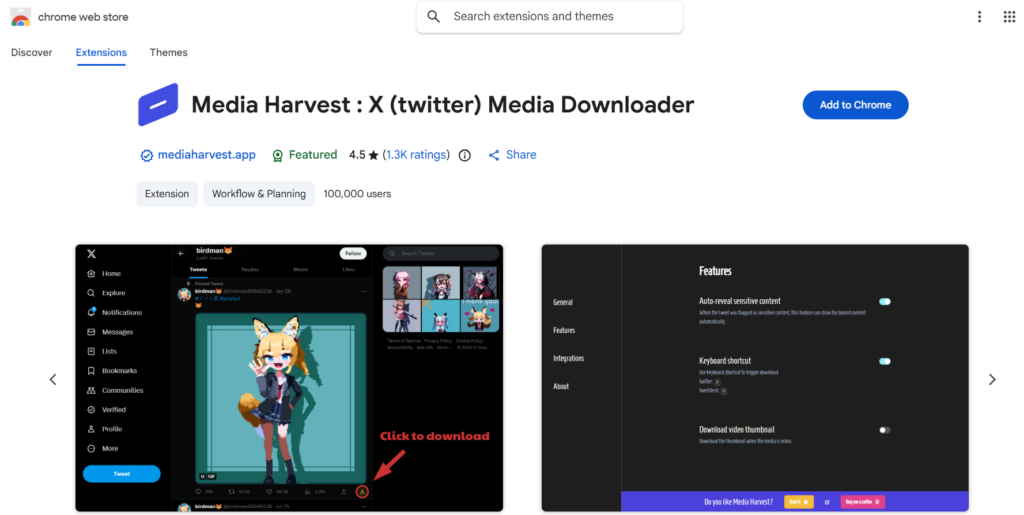Click the search magnifier icon

[x=433, y=16]
